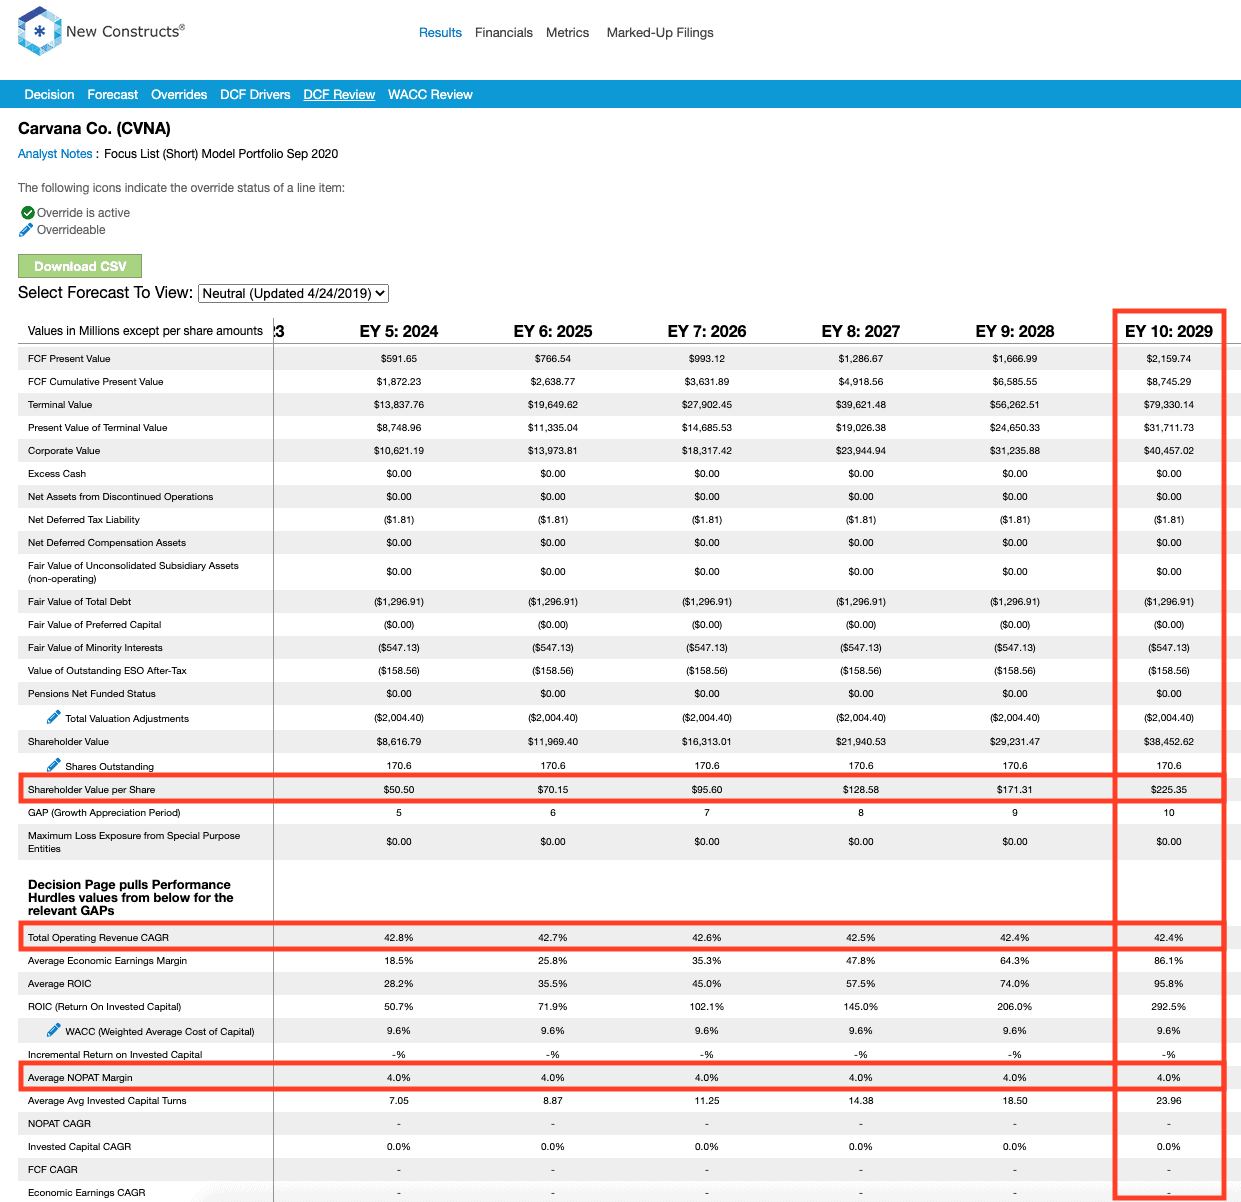The width and height of the screenshot is (1241, 1202).
Task: Click the Average NOPAT Margin label
Action: tap(80, 1078)
